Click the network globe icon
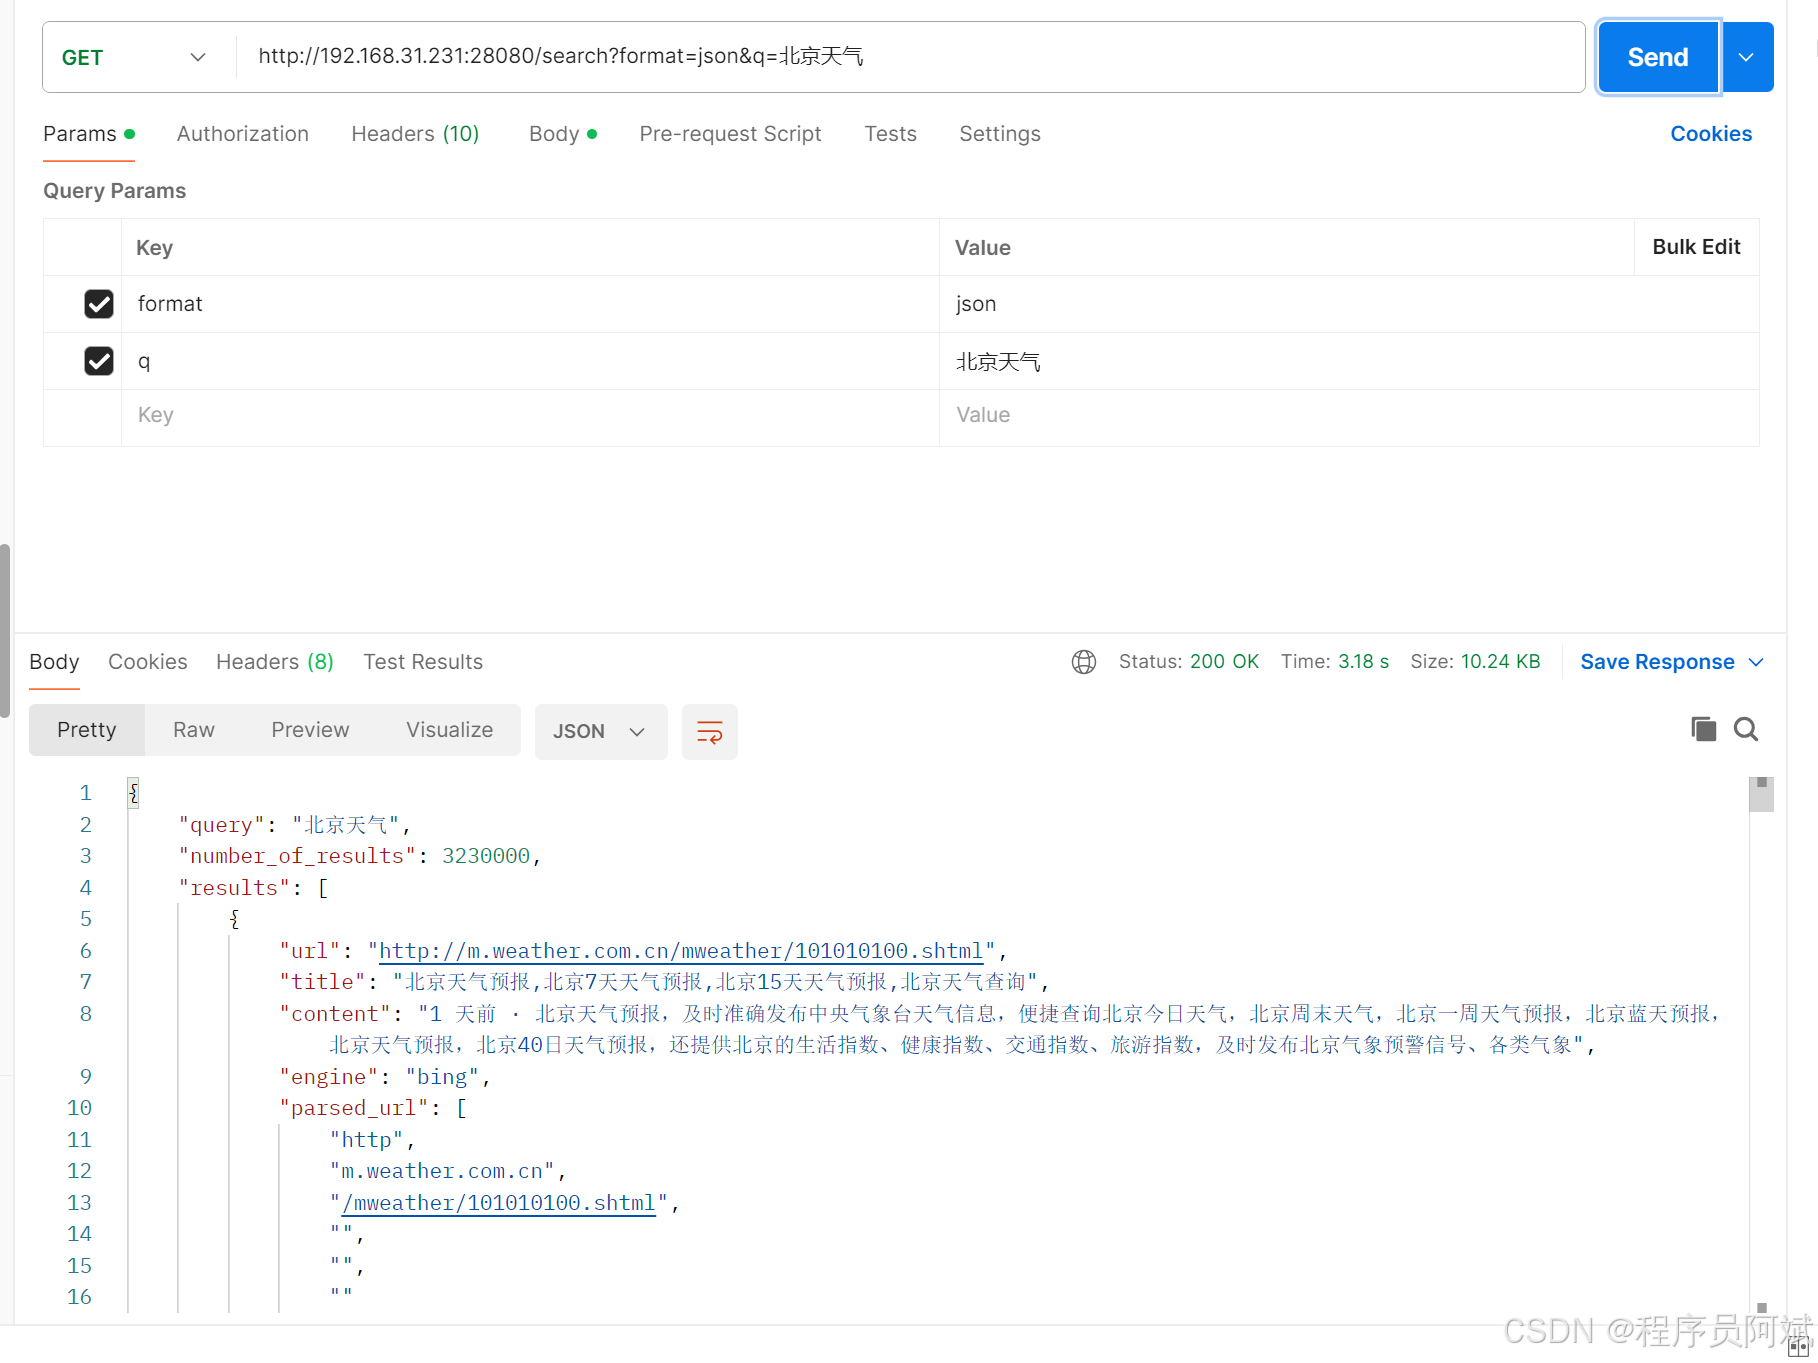 [1084, 662]
